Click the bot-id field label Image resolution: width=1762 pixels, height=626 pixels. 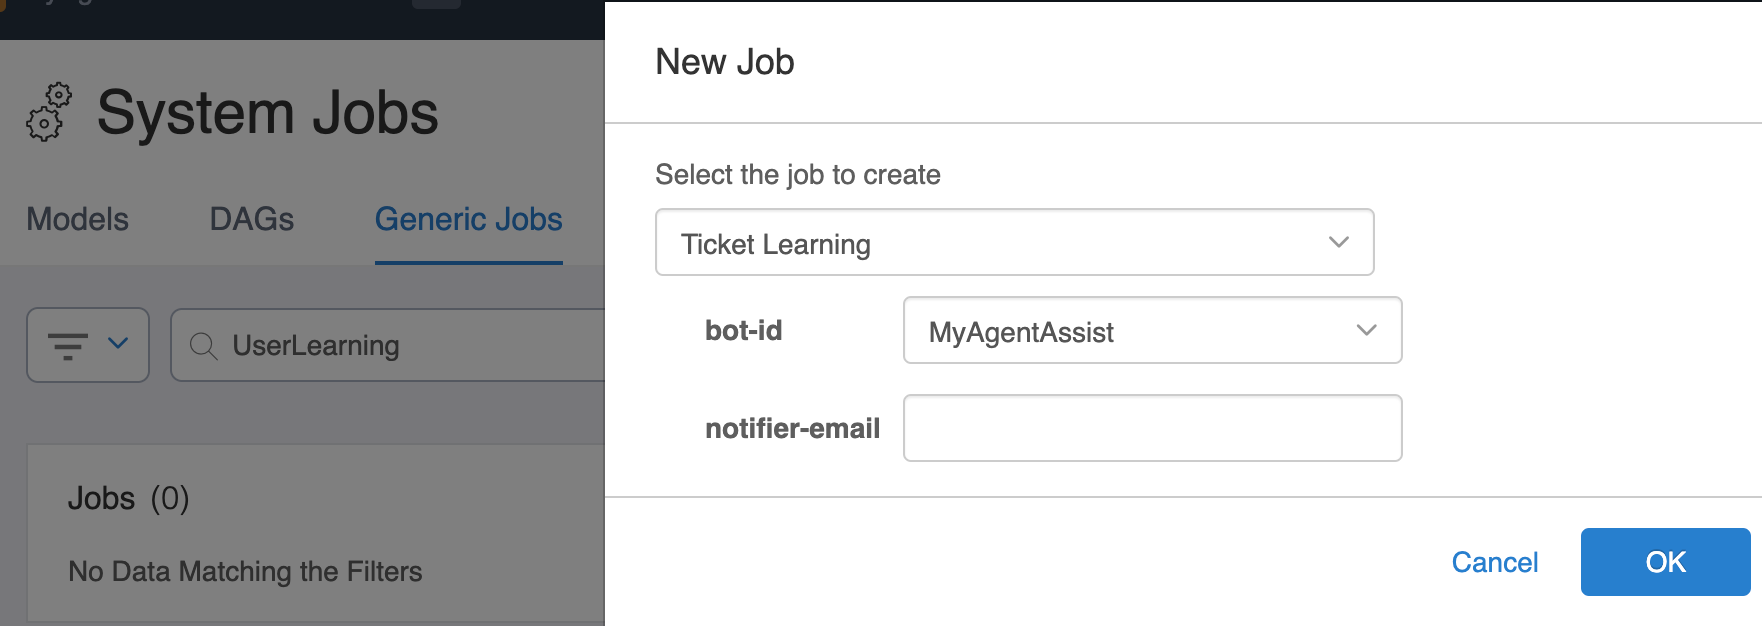(x=744, y=330)
